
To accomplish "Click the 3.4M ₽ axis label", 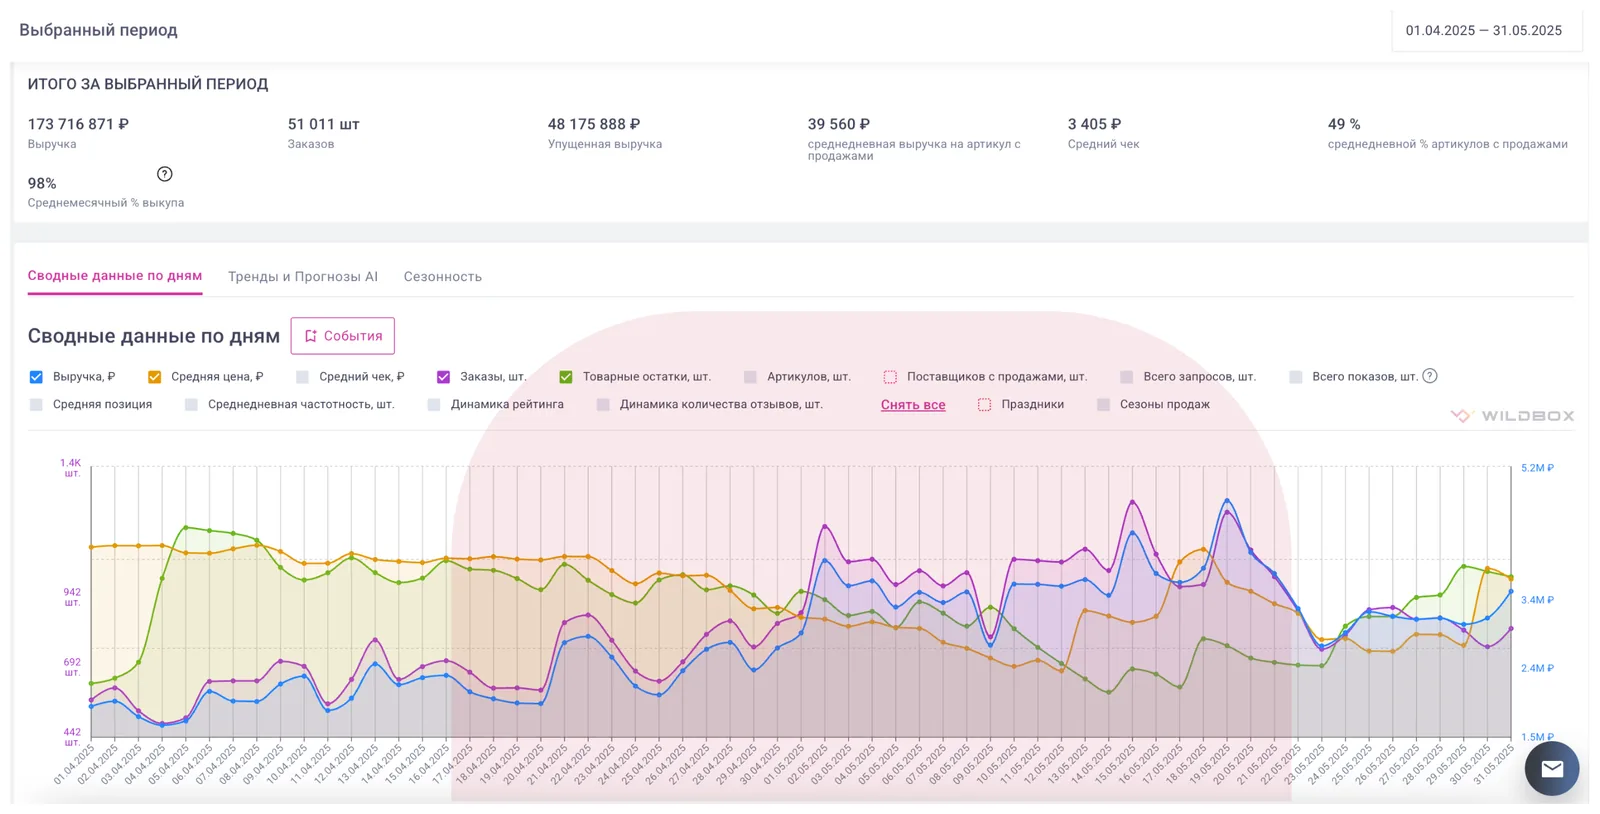I will 1537,600.
